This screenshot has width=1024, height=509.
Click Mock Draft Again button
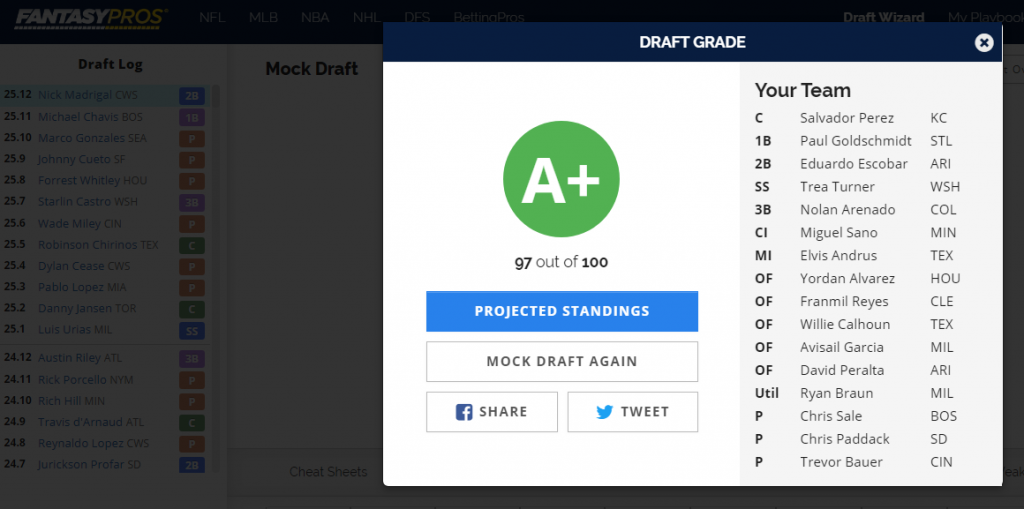click(562, 361)
